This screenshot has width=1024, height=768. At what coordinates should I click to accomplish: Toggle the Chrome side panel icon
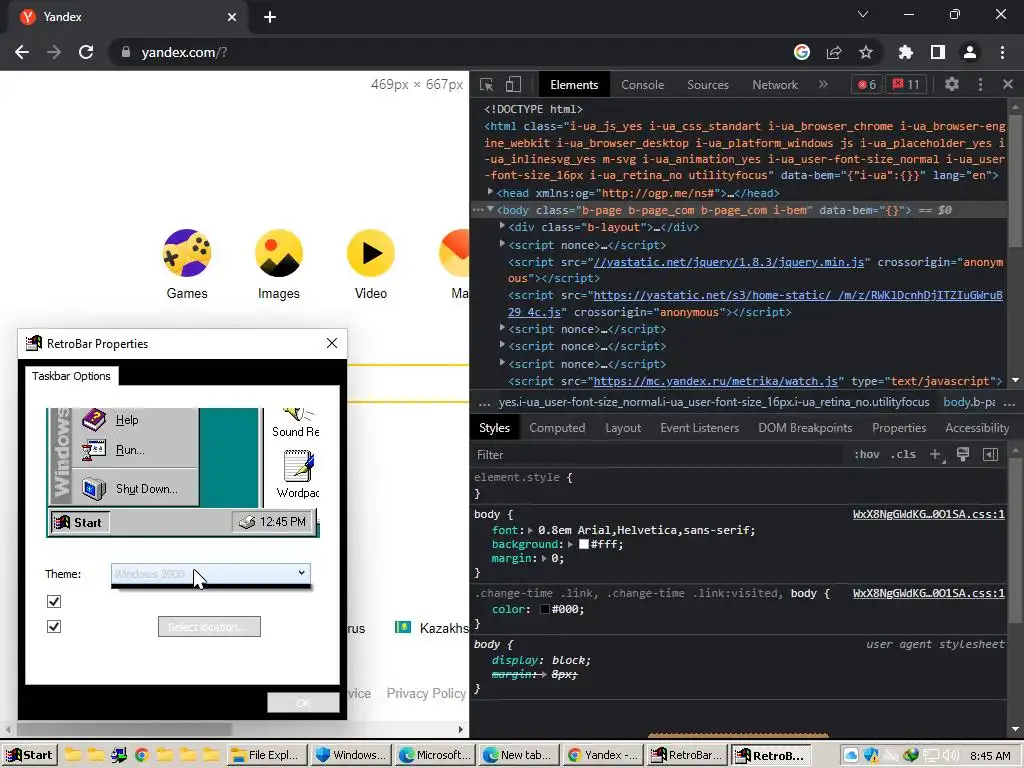(938, 52)
